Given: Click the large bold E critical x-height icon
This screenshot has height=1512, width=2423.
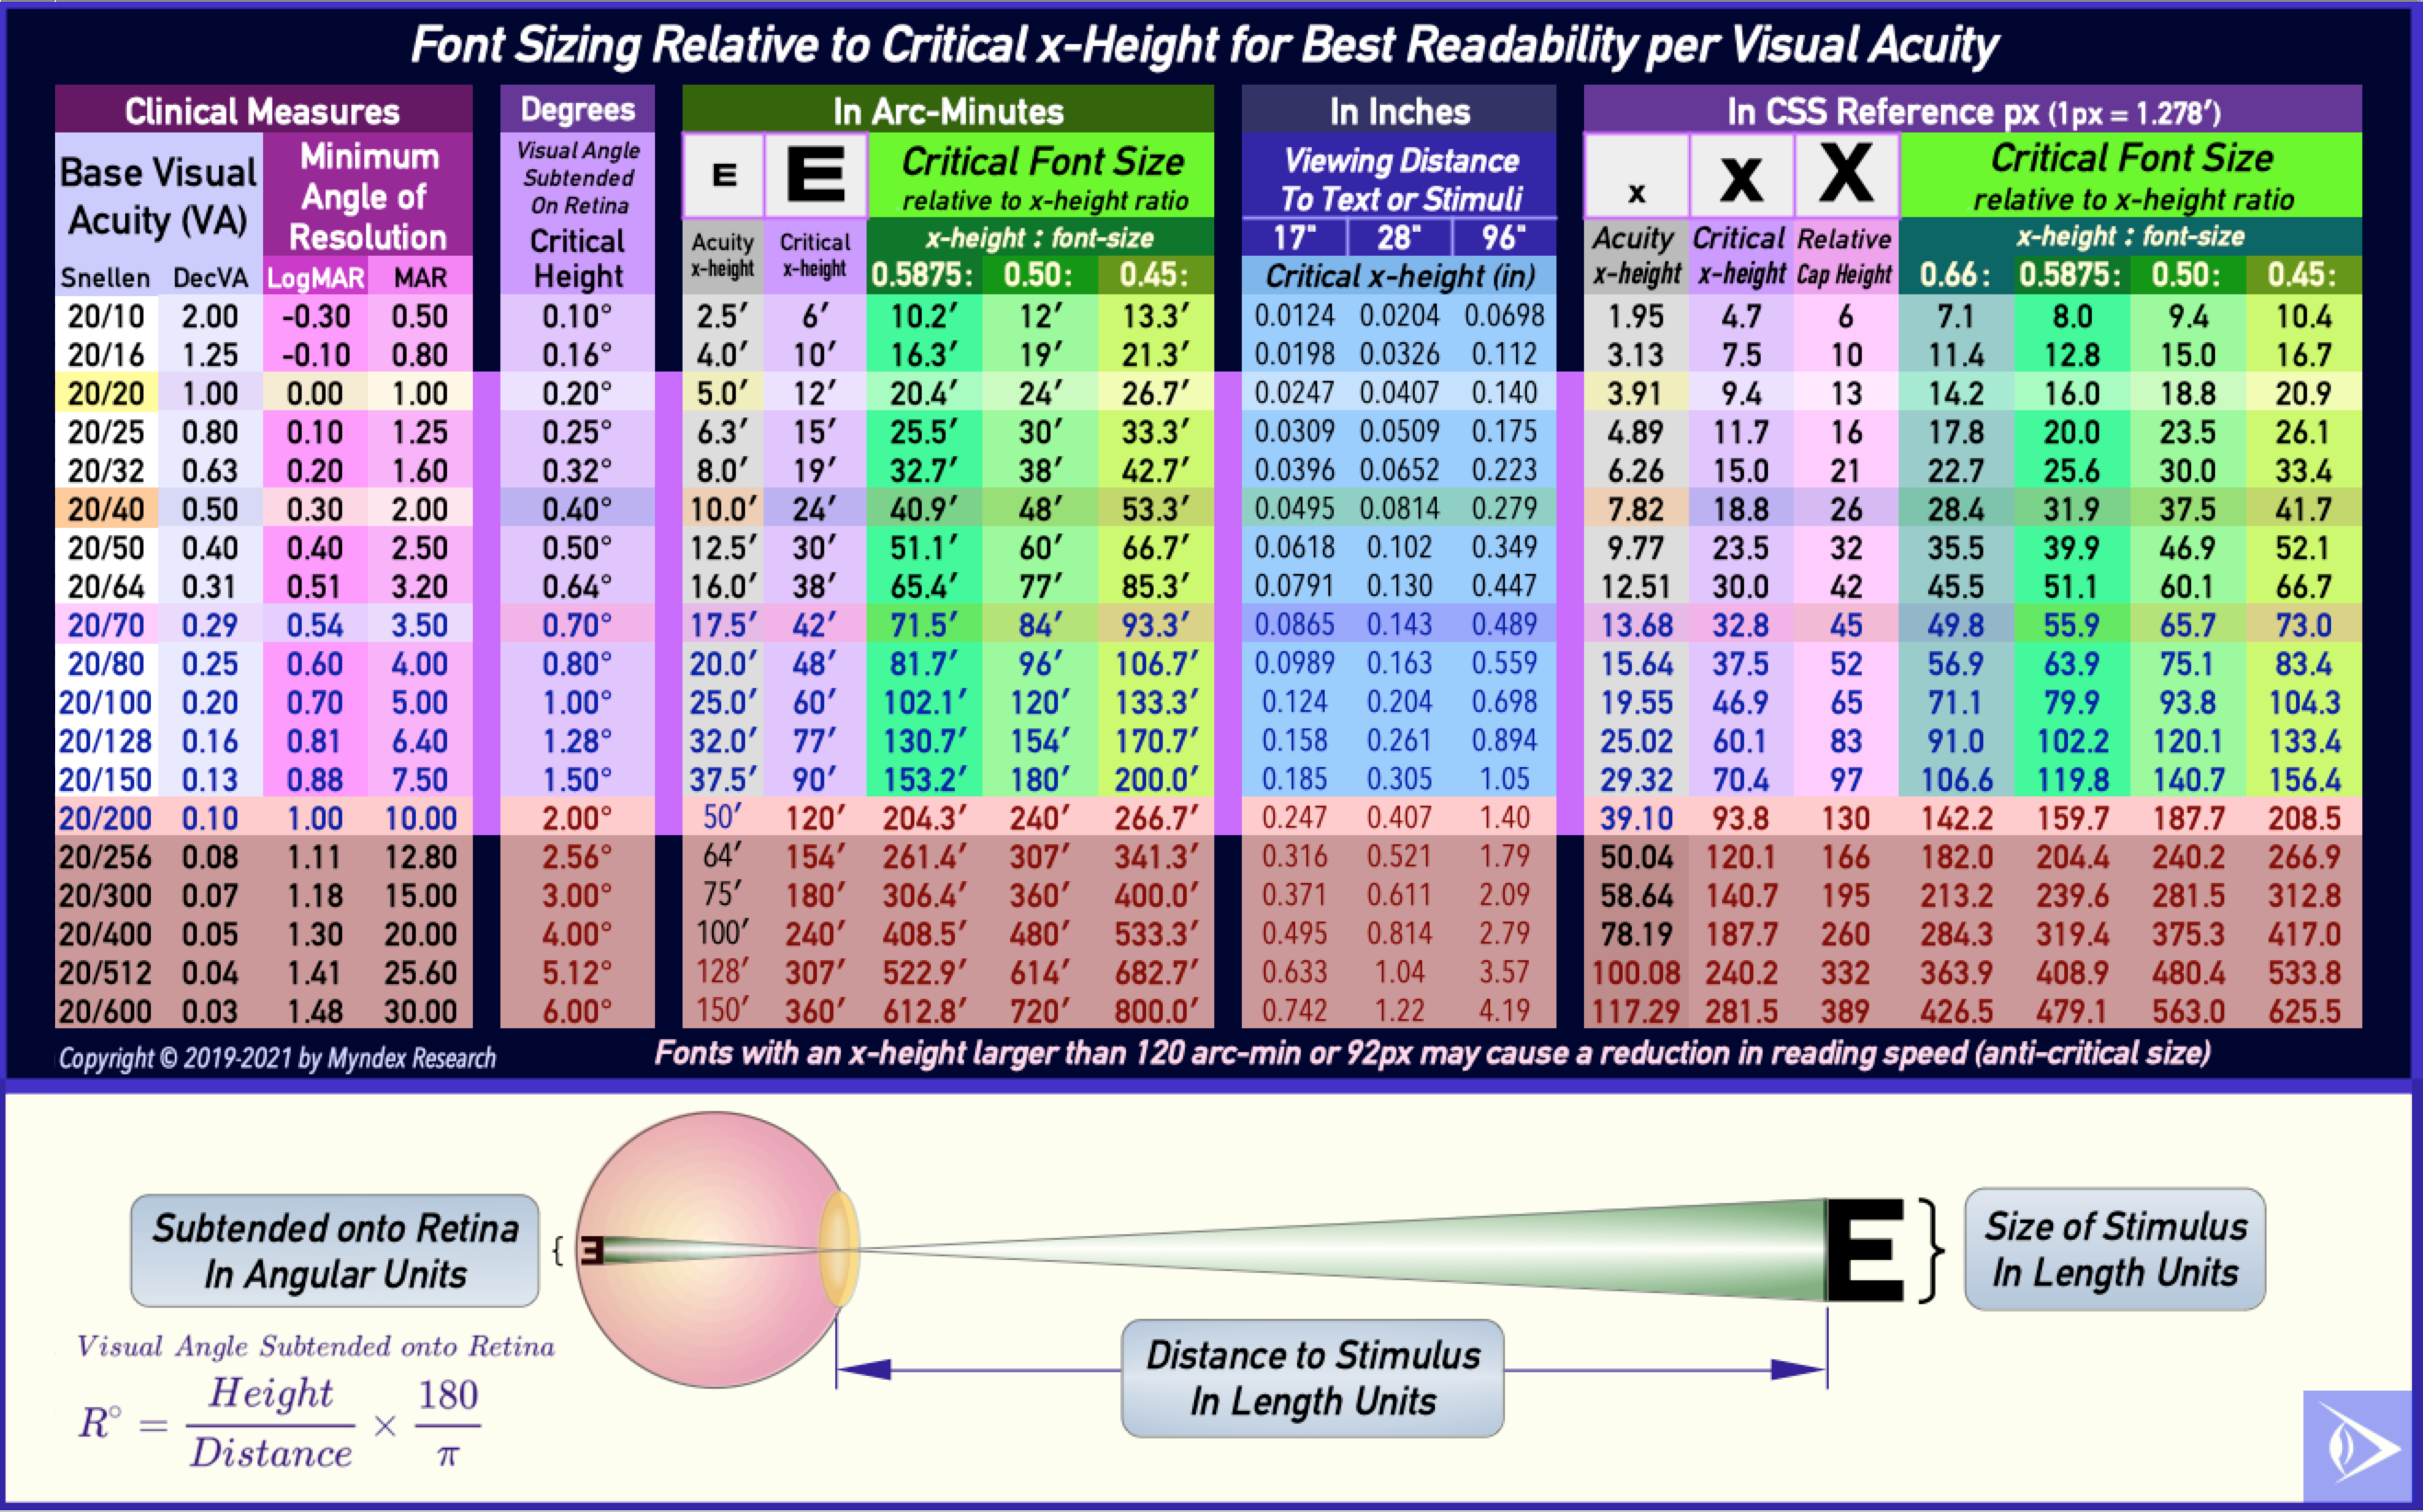Looking at the screenshot, I should tap(815, 174).
